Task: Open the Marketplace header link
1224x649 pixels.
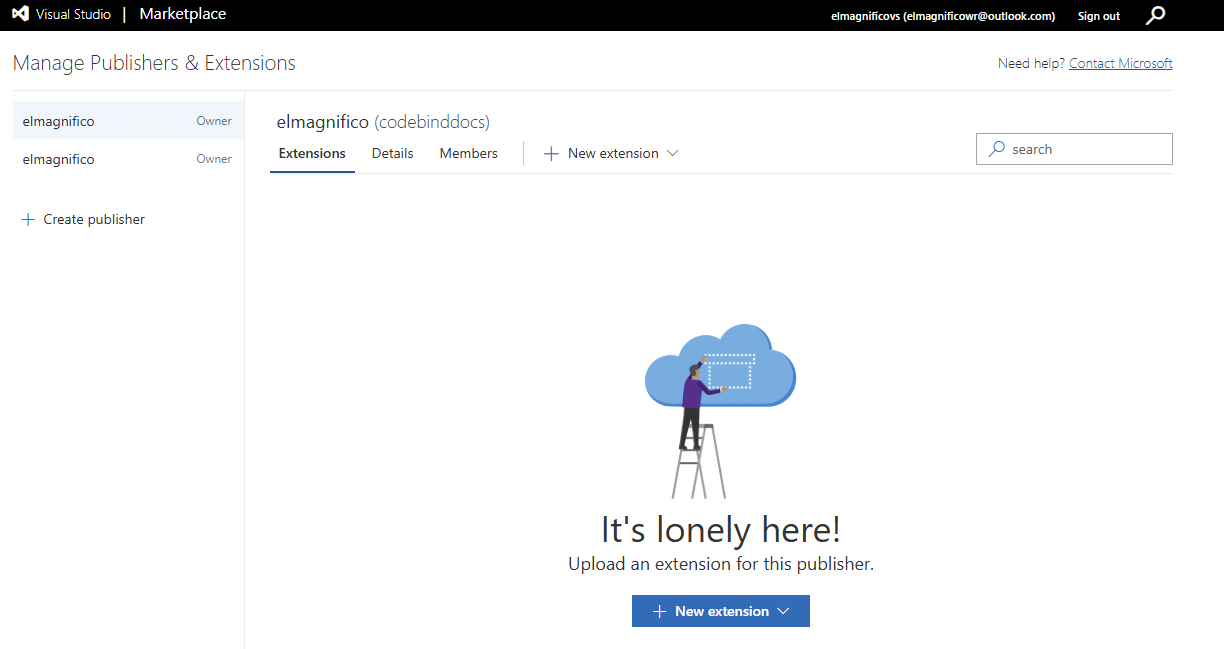Action: tap(183, 14)
